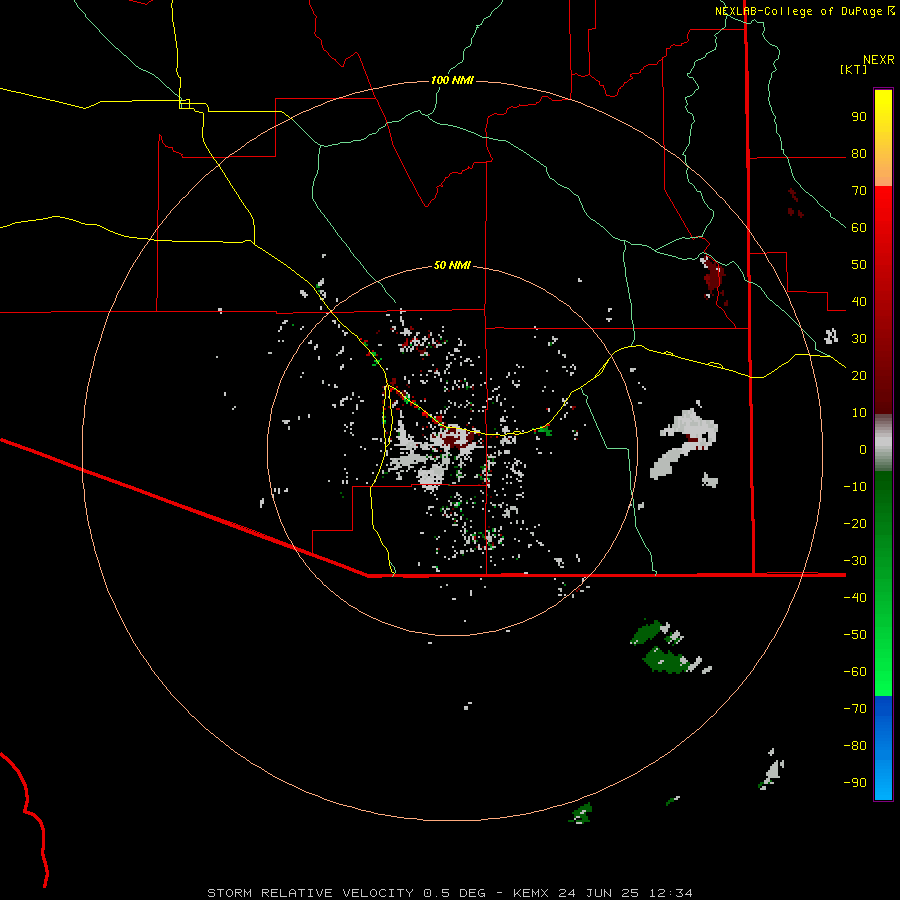The image size is (900, 900).
Task: Click the 0 value on the velocity scale
Action: (x=863, y=450)
